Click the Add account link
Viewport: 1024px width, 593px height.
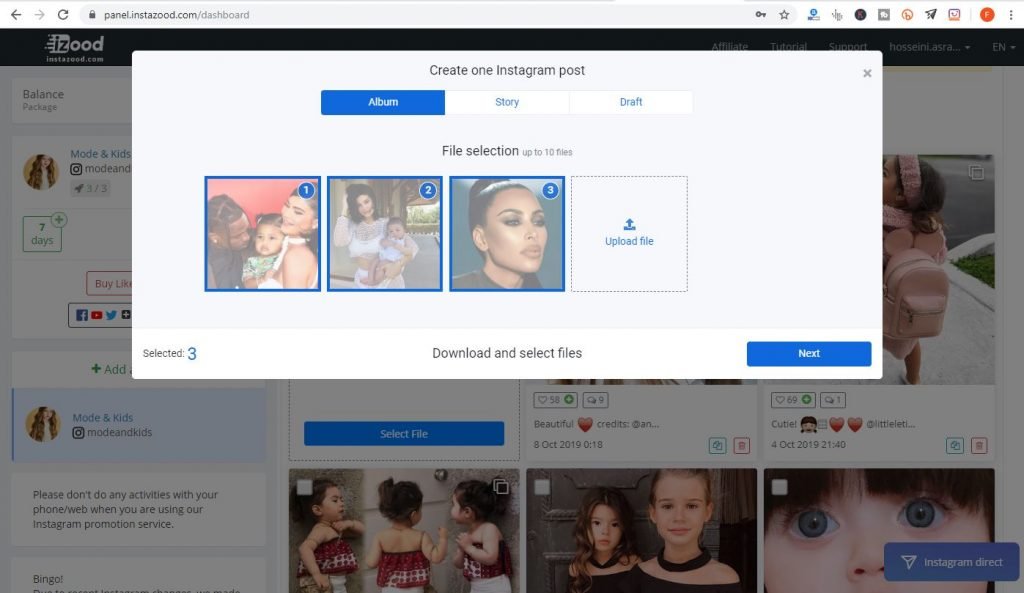click(x=112, y=369)
